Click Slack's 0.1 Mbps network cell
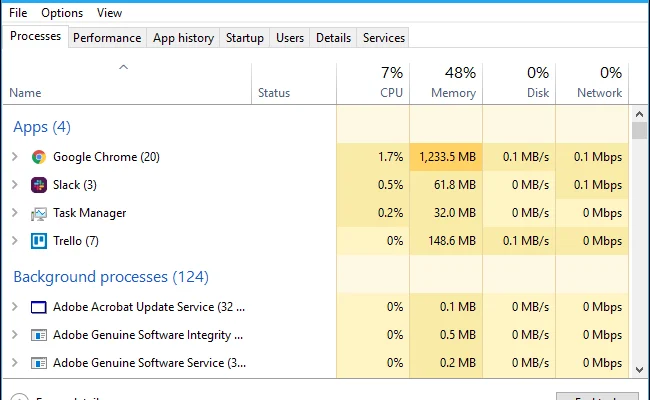The width and height of the screenshot is (650, 400). pos(592,184)
